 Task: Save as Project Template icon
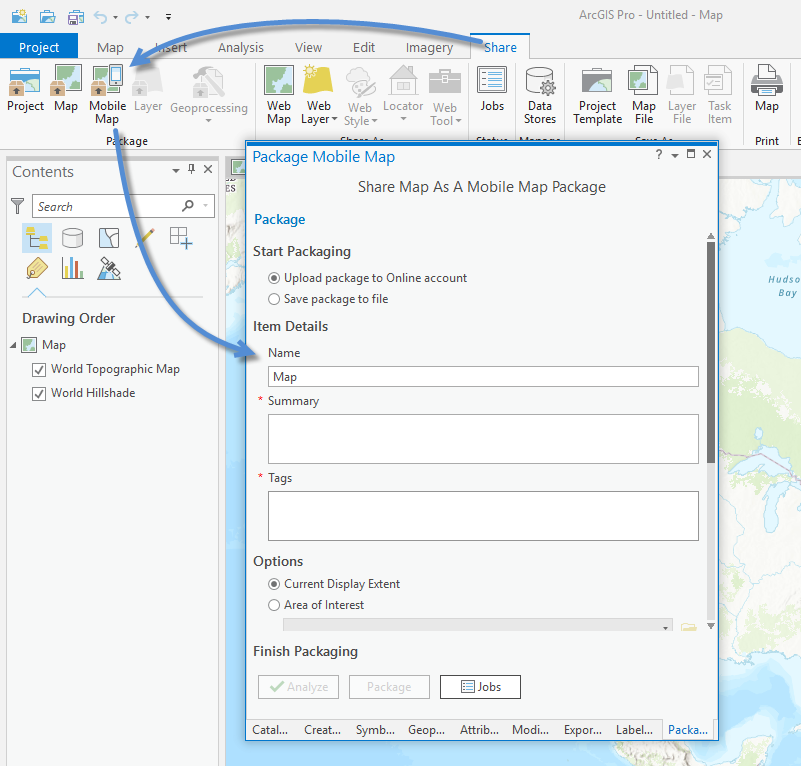[597, 81]
